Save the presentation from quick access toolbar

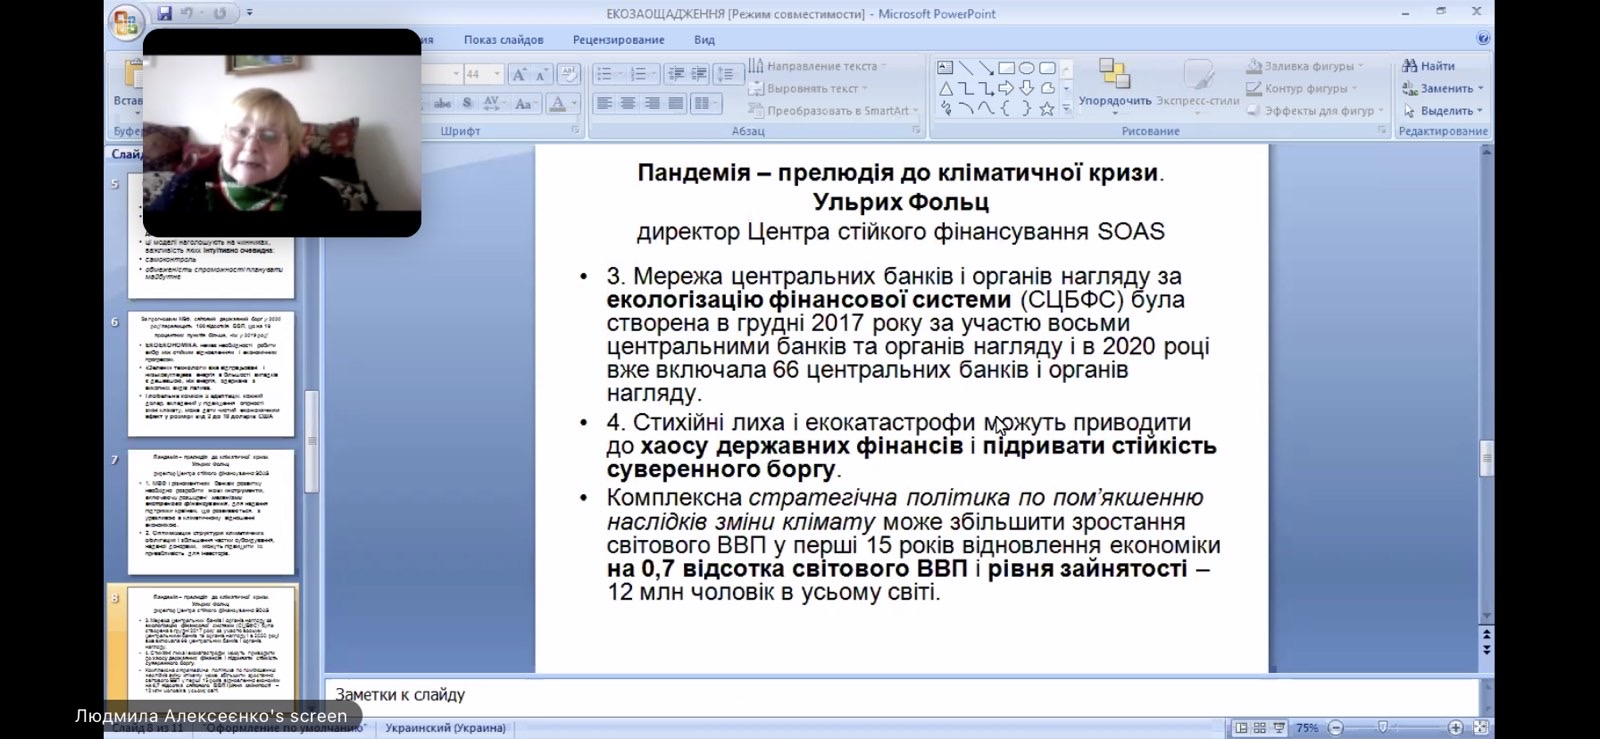165,13
